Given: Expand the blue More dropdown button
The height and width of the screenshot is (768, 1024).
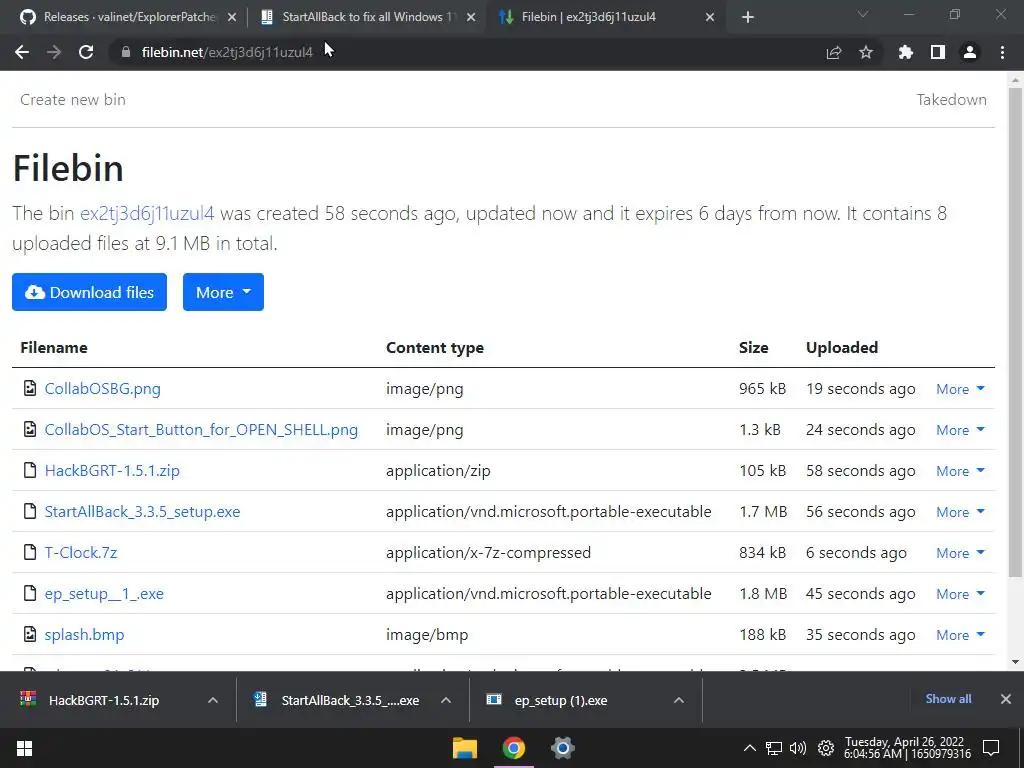Looking at the screenshot, I should [223, 292].
